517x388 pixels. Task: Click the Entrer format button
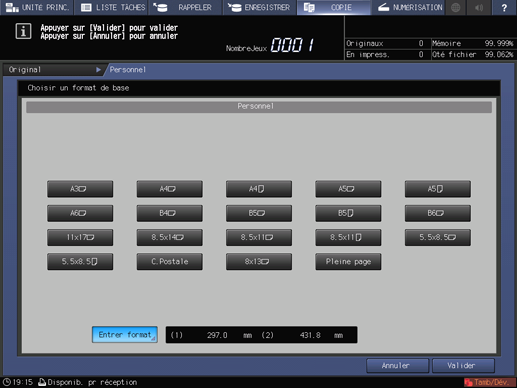pyautogui.click(x=125, y=335)
